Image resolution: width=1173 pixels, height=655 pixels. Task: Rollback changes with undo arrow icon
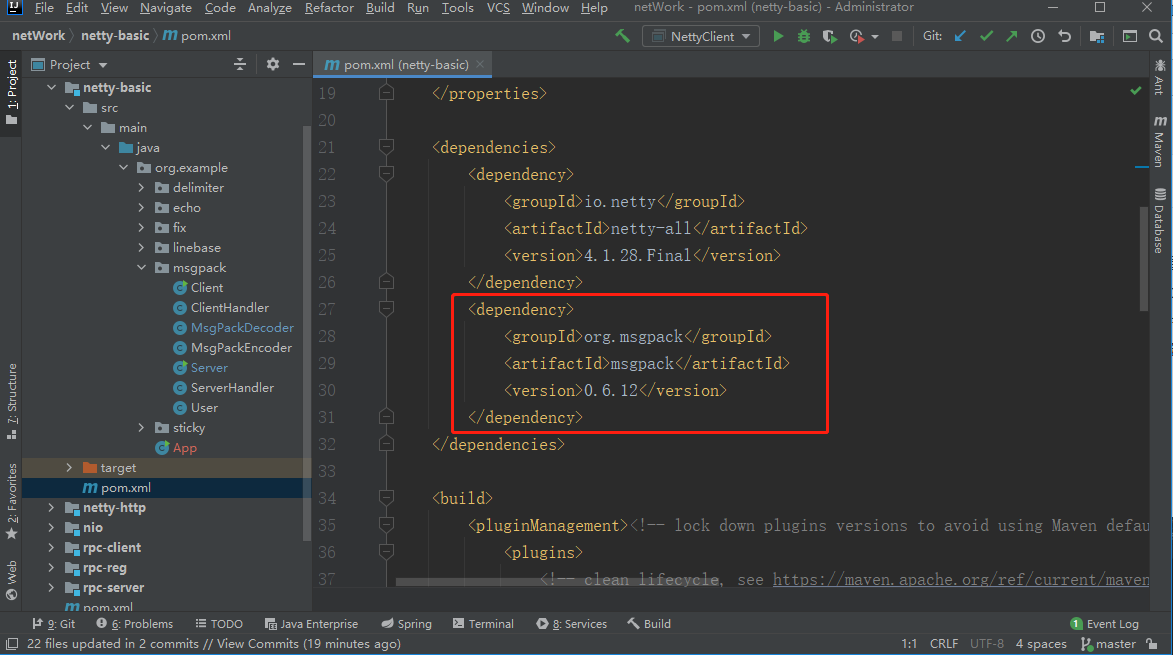coord(1065,36)
